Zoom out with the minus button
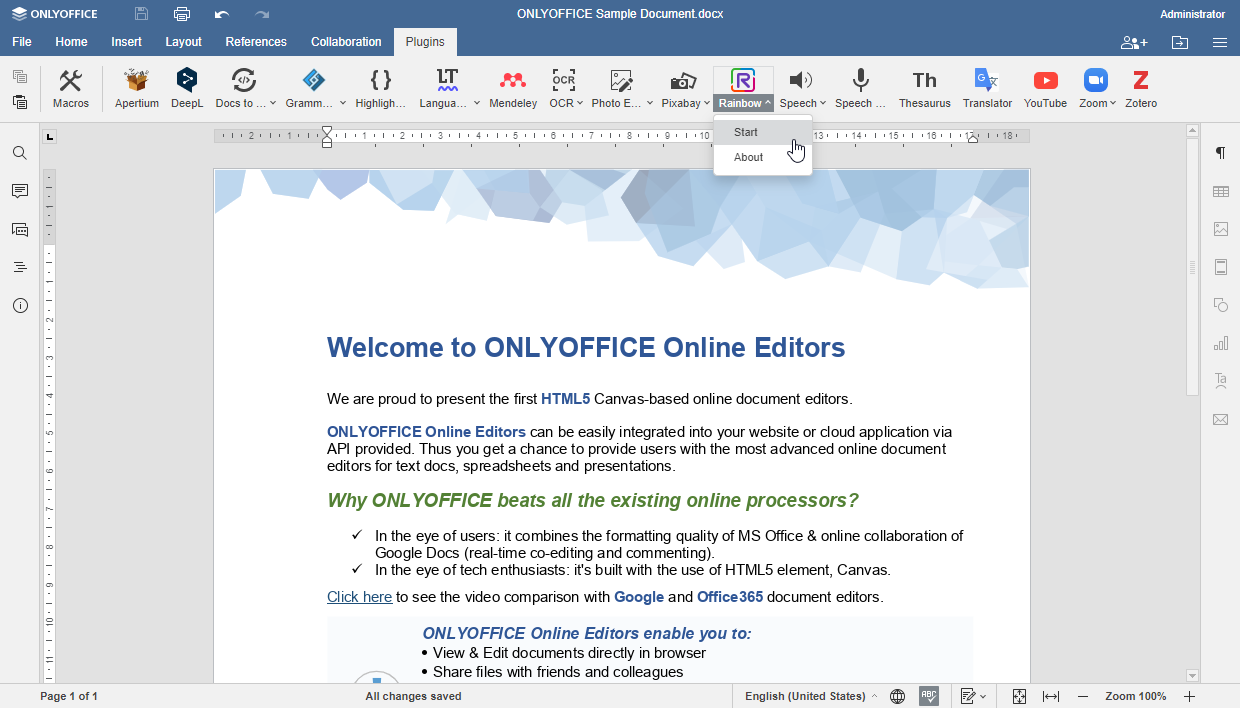The image size is (1240, 708). pos(1083,696)
